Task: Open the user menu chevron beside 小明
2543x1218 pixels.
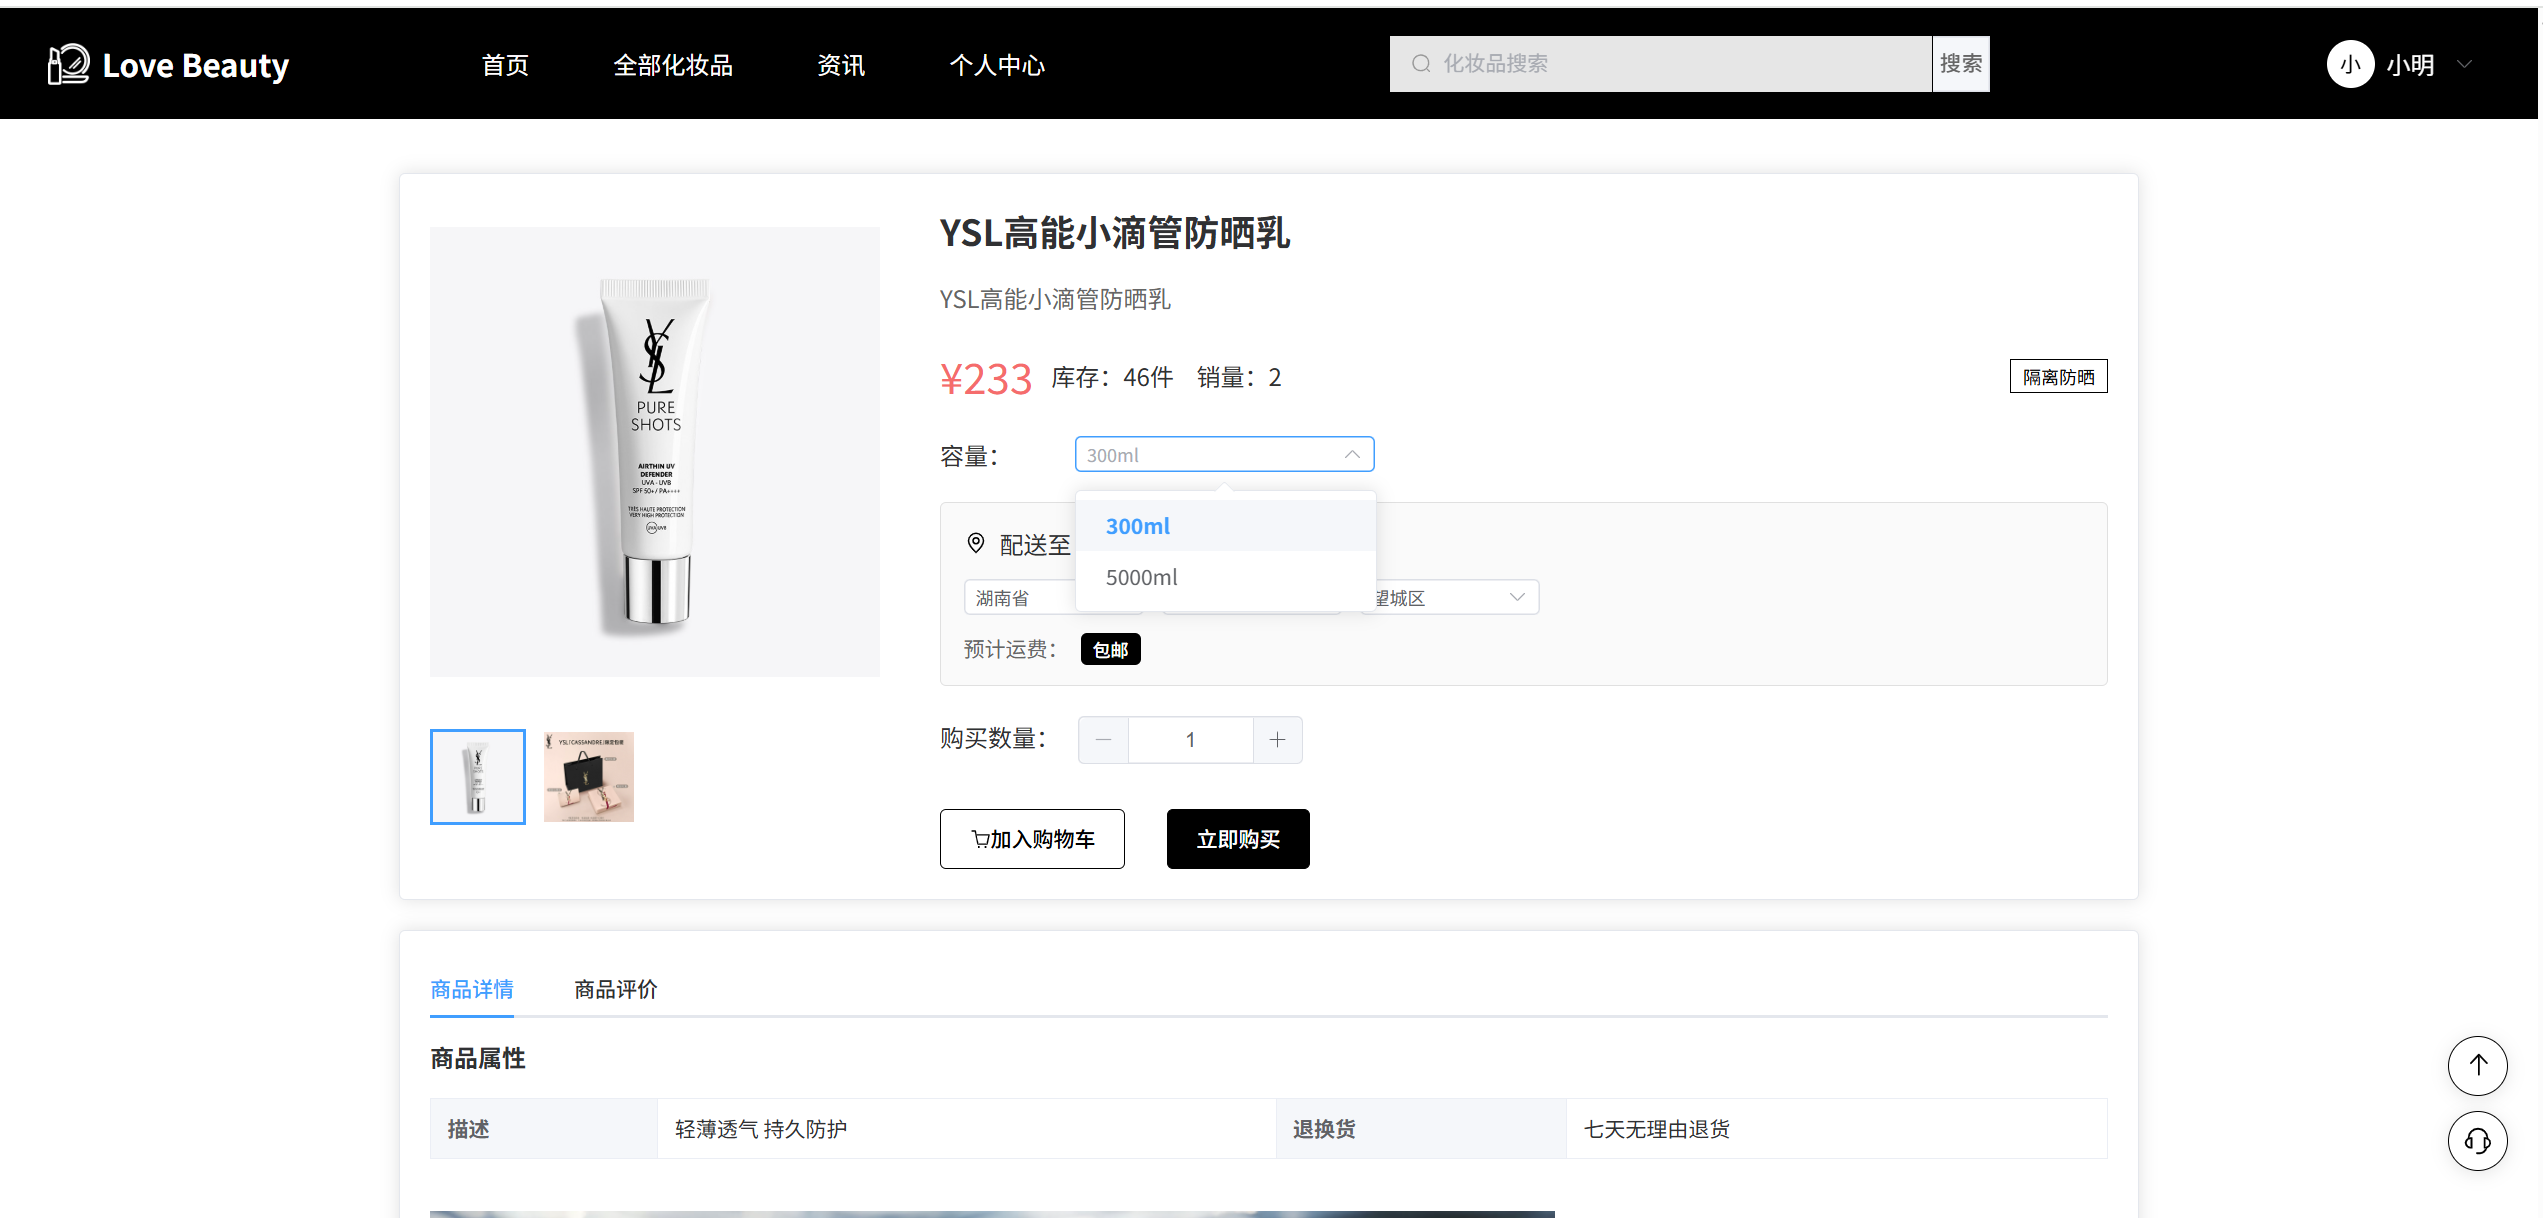Action: coord(2464,65)
